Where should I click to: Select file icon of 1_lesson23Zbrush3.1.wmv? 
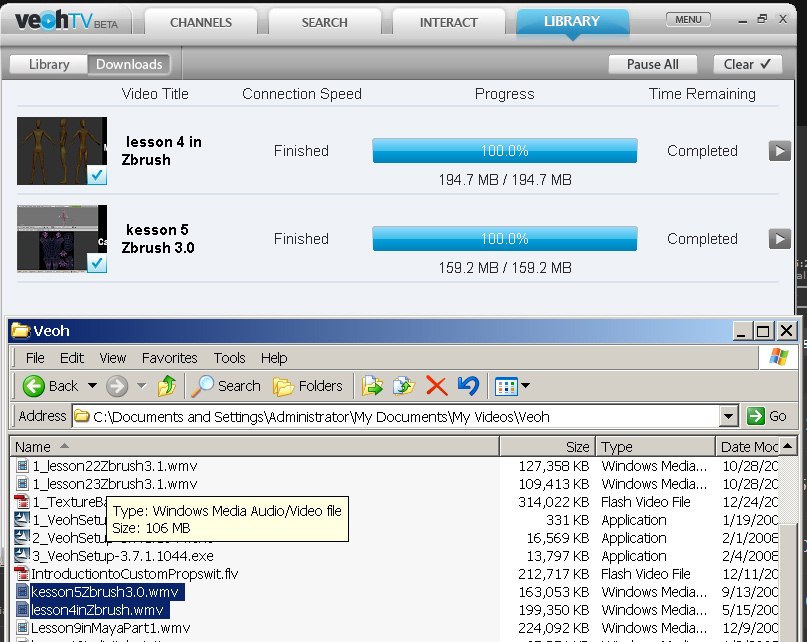(x=22, y=484)
